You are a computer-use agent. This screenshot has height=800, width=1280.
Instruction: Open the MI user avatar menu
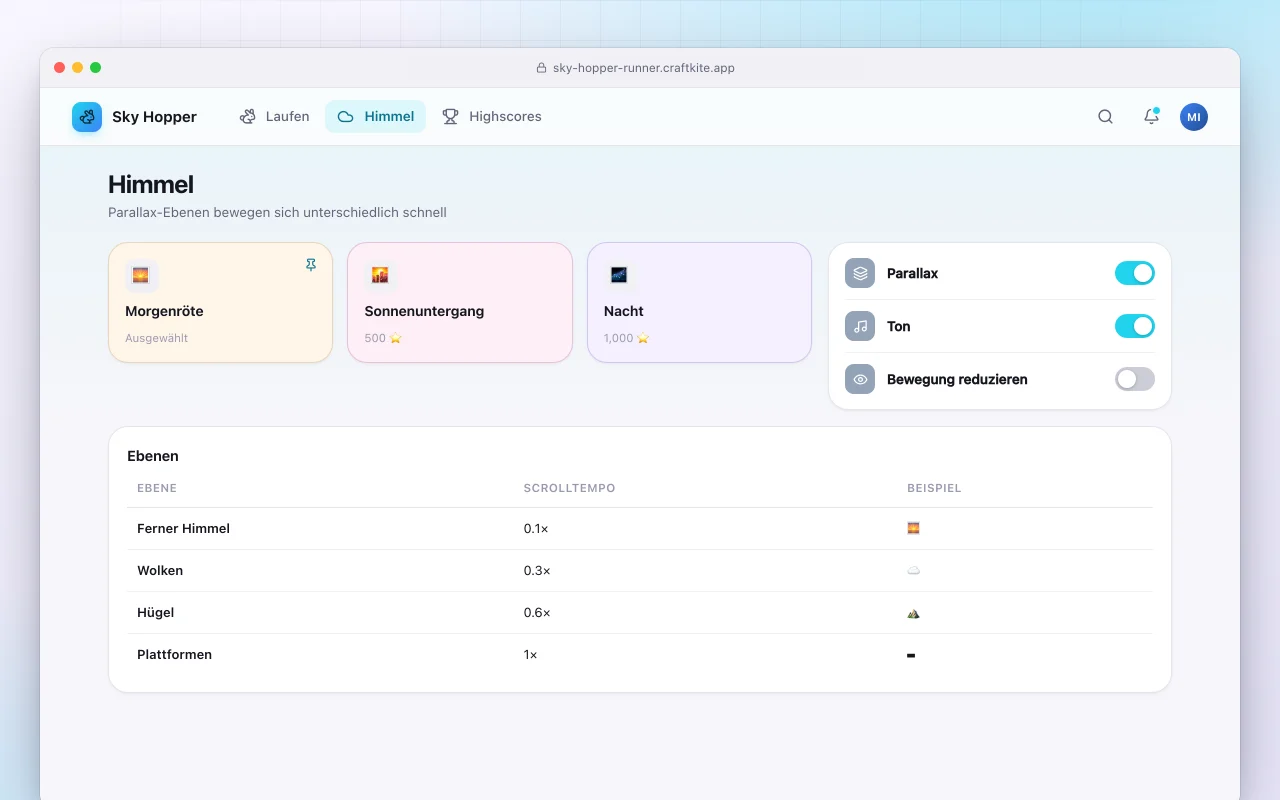(x=1194, y=117)
